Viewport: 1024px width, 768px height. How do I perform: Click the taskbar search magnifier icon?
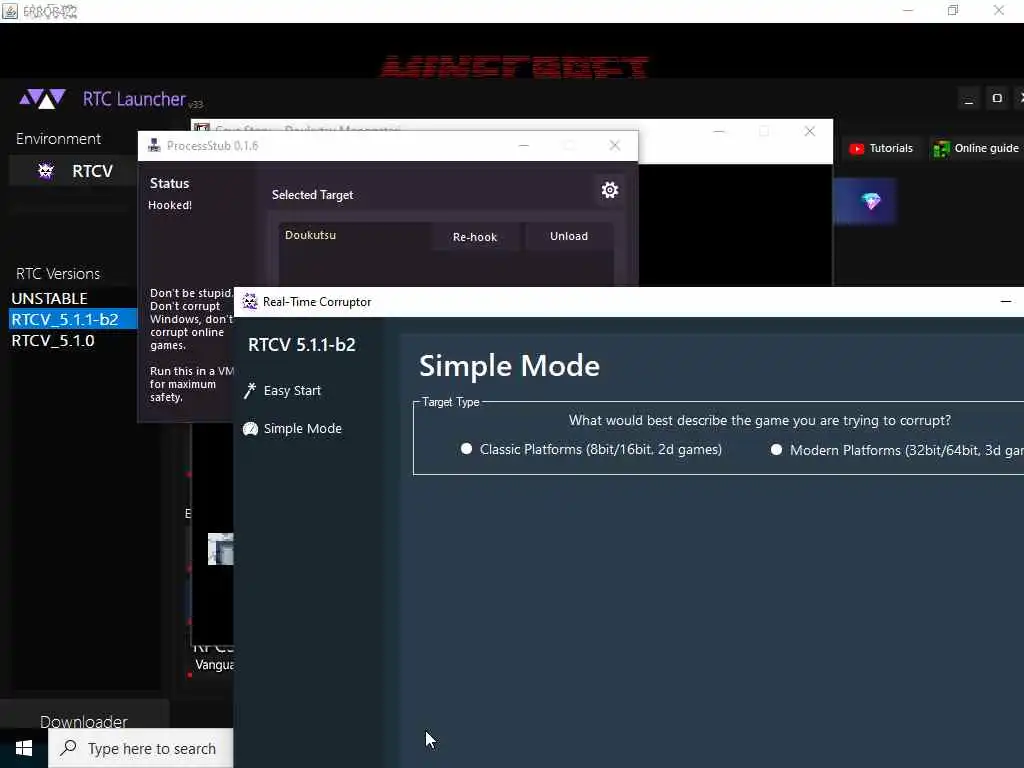(69, 748)
